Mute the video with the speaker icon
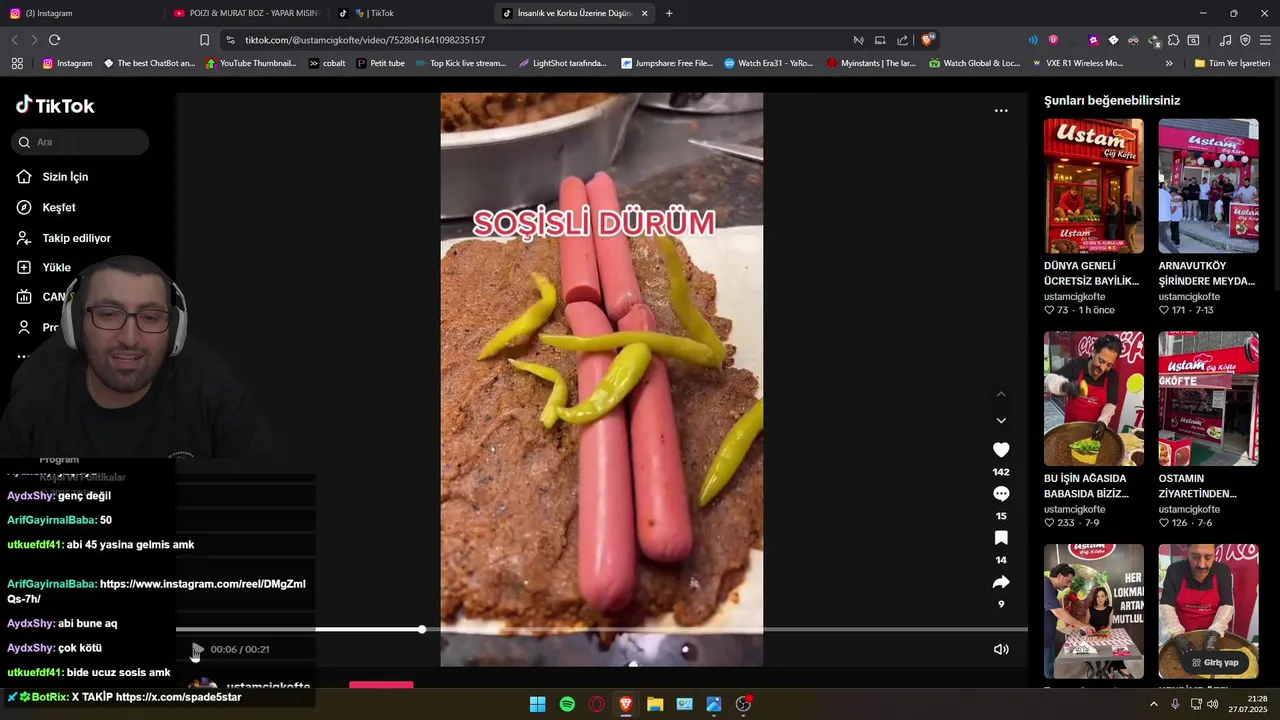 pos(1001,649)
